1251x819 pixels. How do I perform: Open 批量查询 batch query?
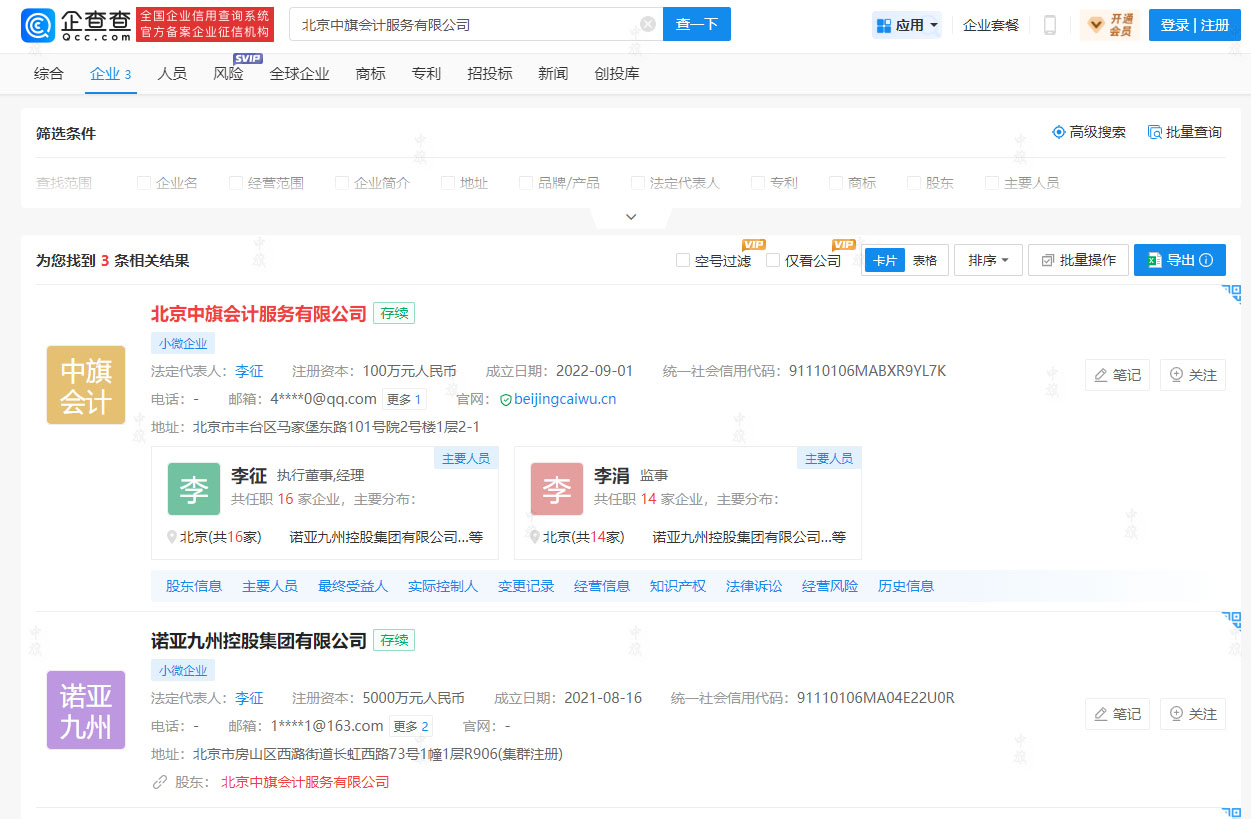pos(1185,131)
